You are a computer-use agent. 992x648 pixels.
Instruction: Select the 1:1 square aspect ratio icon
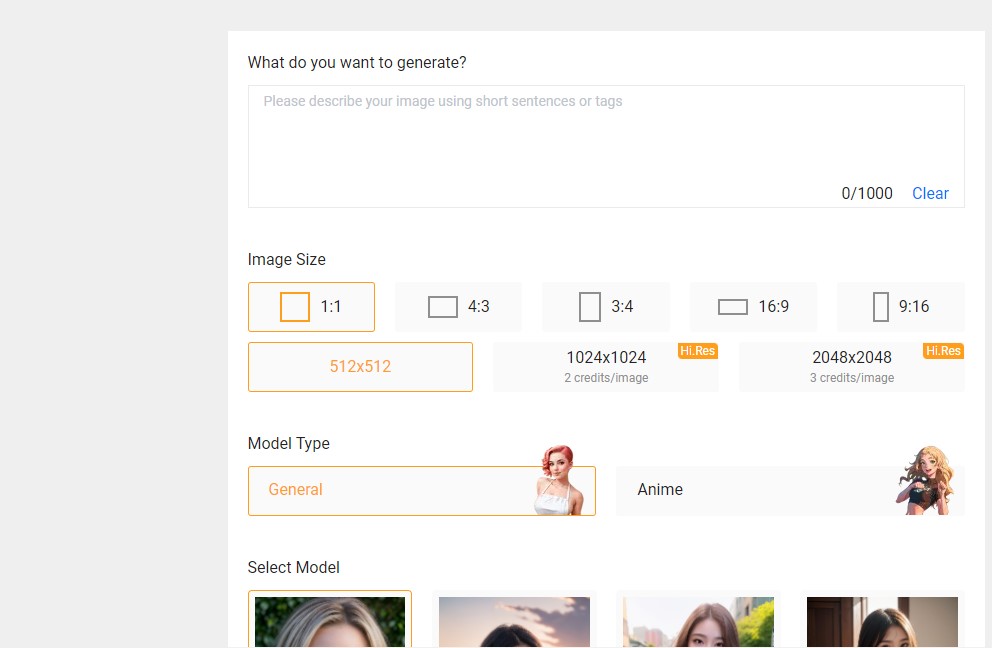click(295, 307)
